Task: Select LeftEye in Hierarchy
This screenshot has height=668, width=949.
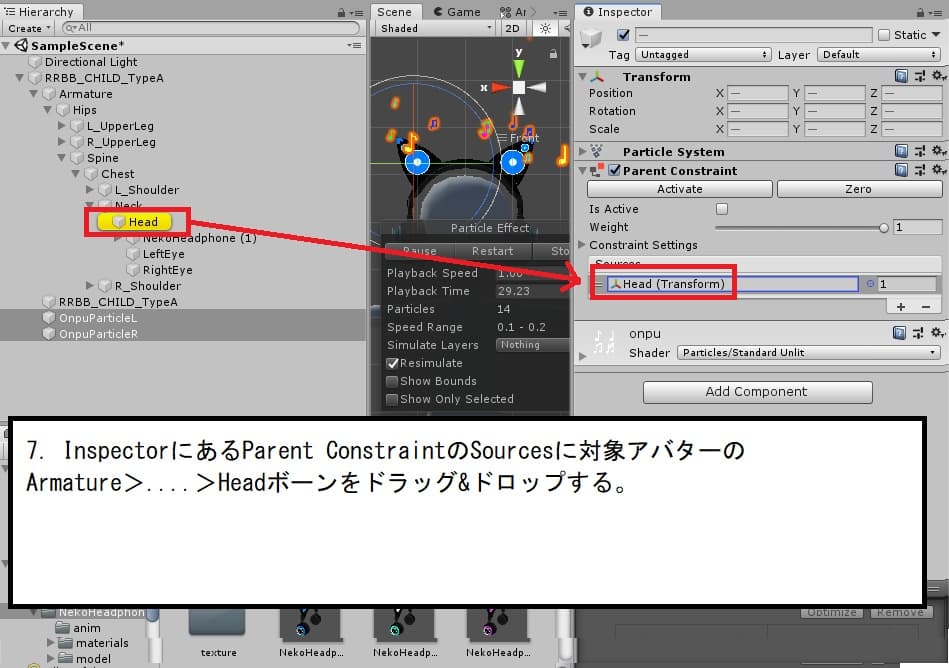Action: pyautogui.click(x=163, y=254)
